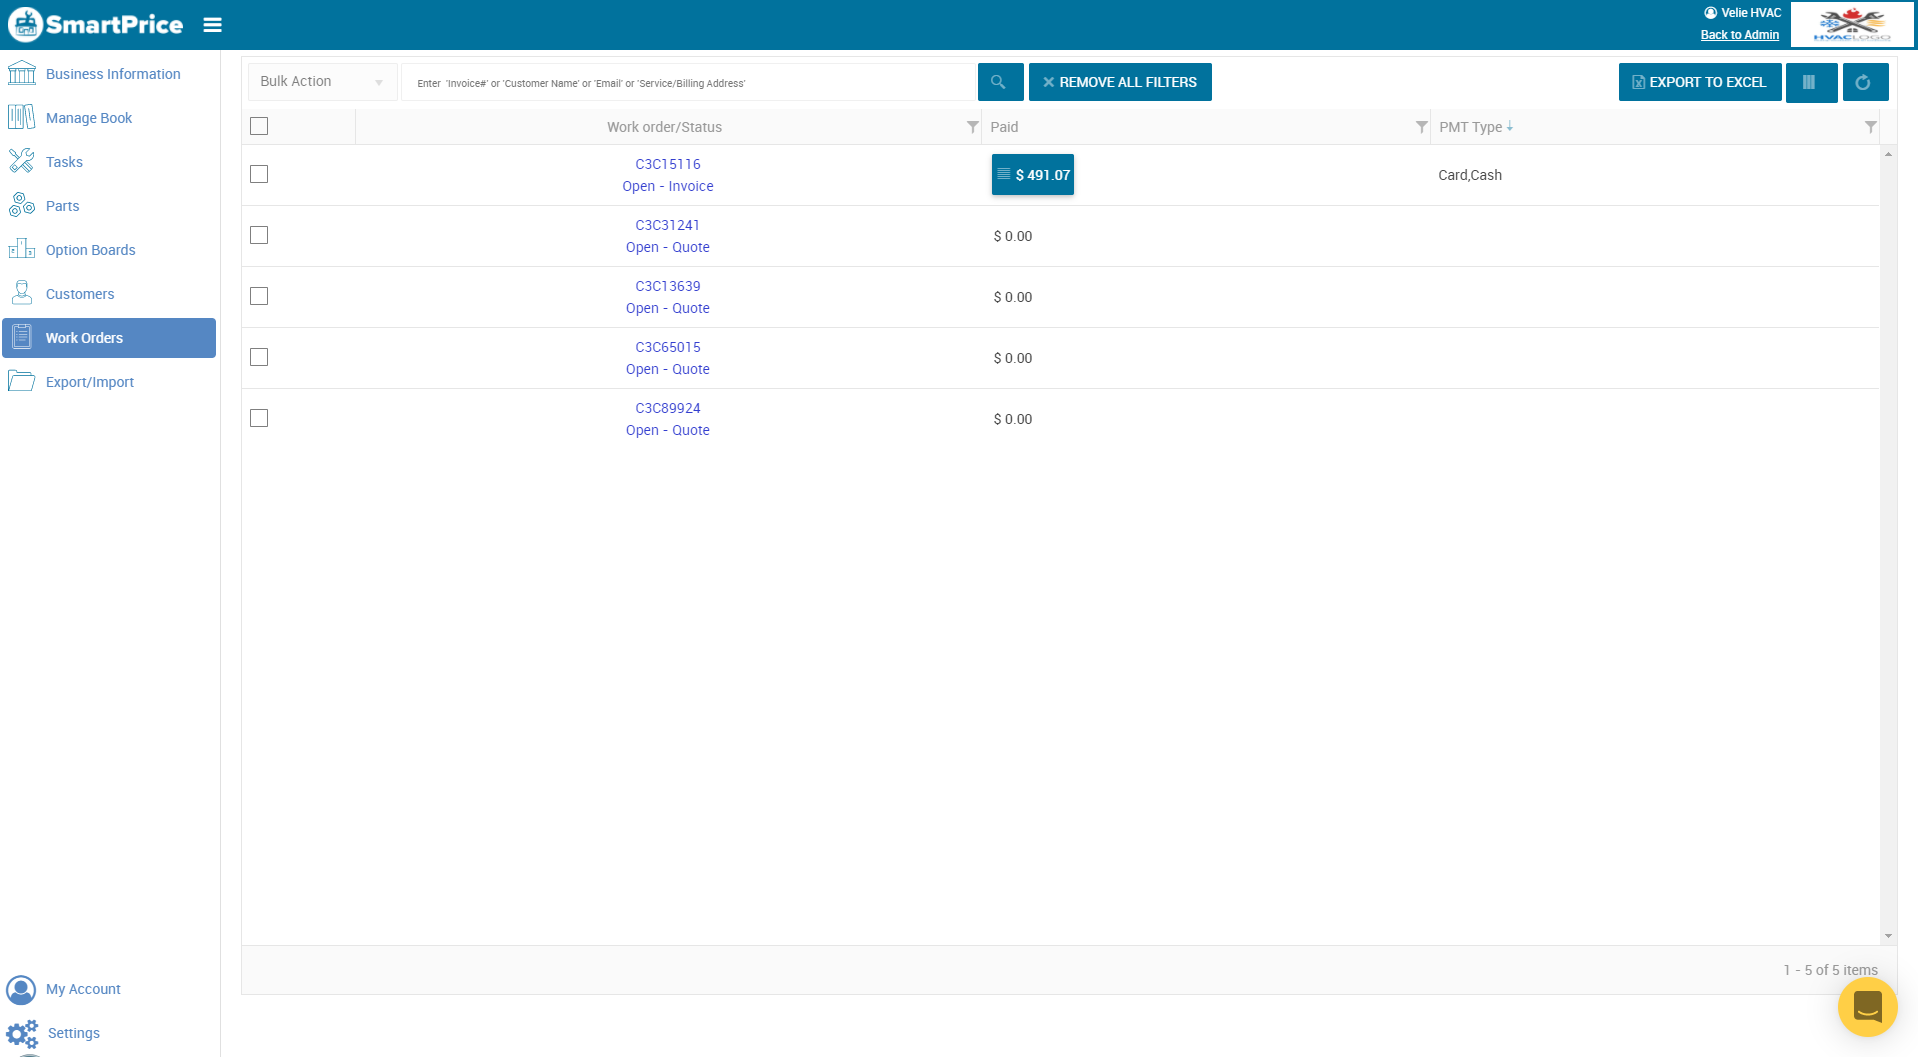
Task: Click the search magnifier icon
Action: [x=999, y=82]
